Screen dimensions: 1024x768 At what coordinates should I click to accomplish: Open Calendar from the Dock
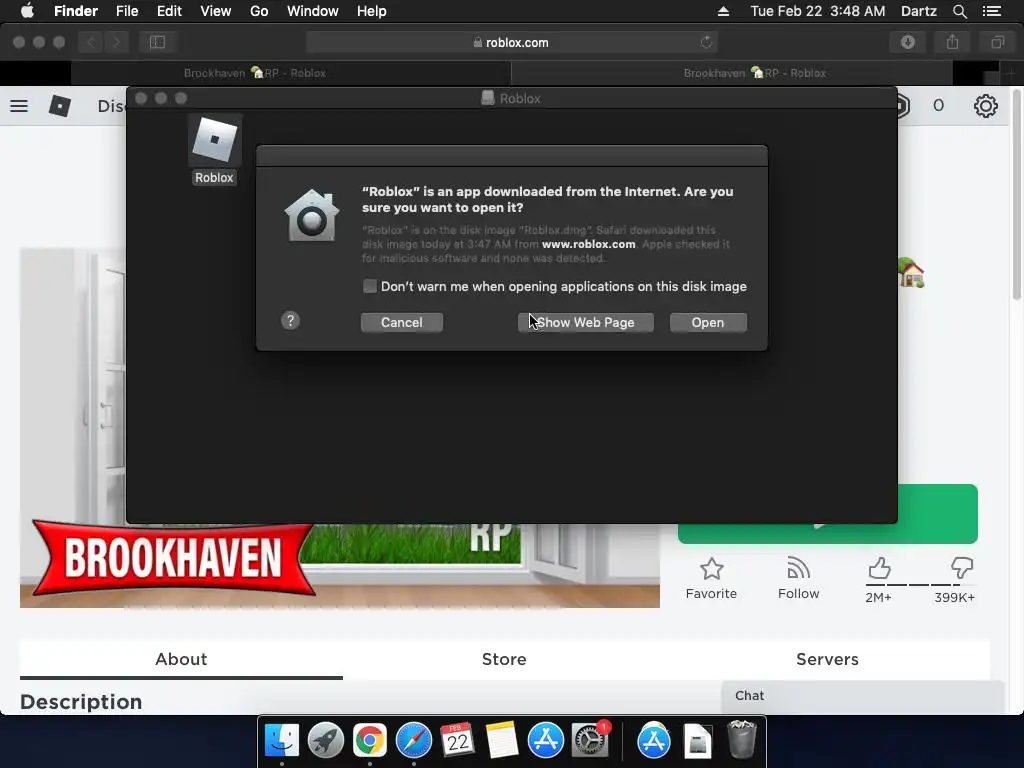click(457, 741)
